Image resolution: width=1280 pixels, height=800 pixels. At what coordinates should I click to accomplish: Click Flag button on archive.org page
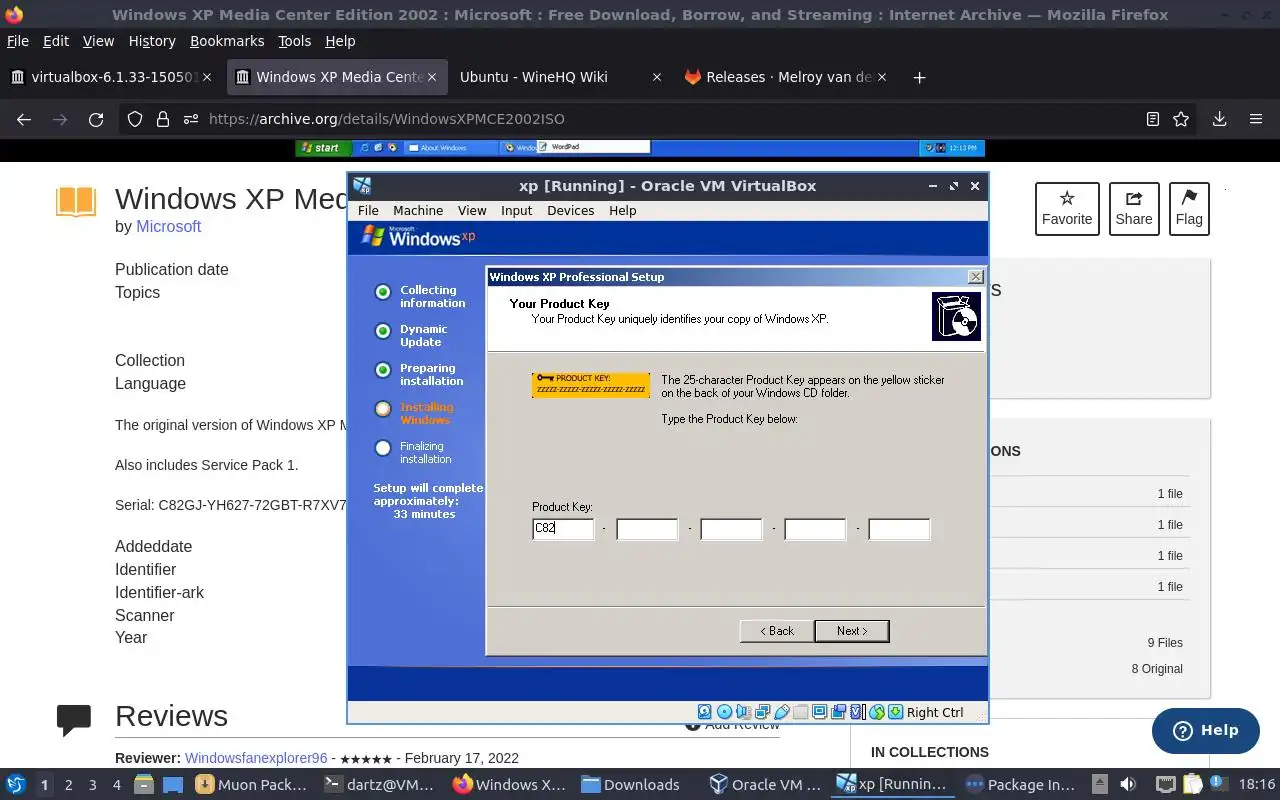coord(1189,208)
